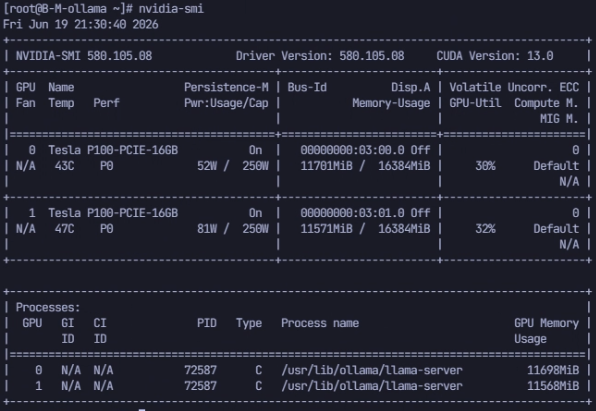
Task: Click the nvidia-smi command text
Action: 171,8
